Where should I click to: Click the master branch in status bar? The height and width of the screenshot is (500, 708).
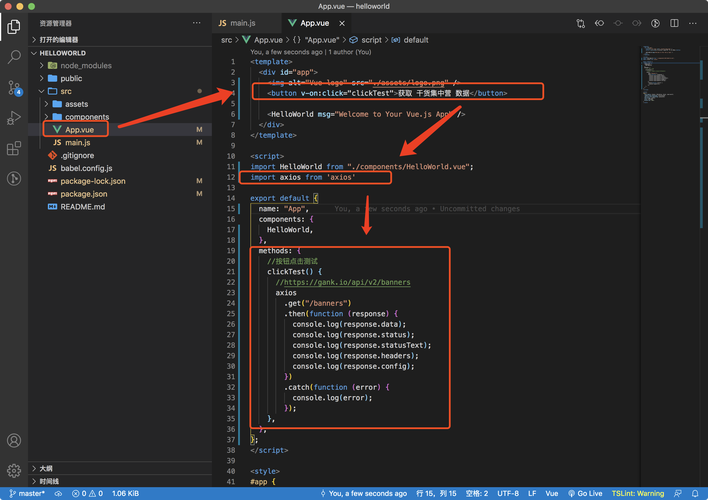pos(27,494)
